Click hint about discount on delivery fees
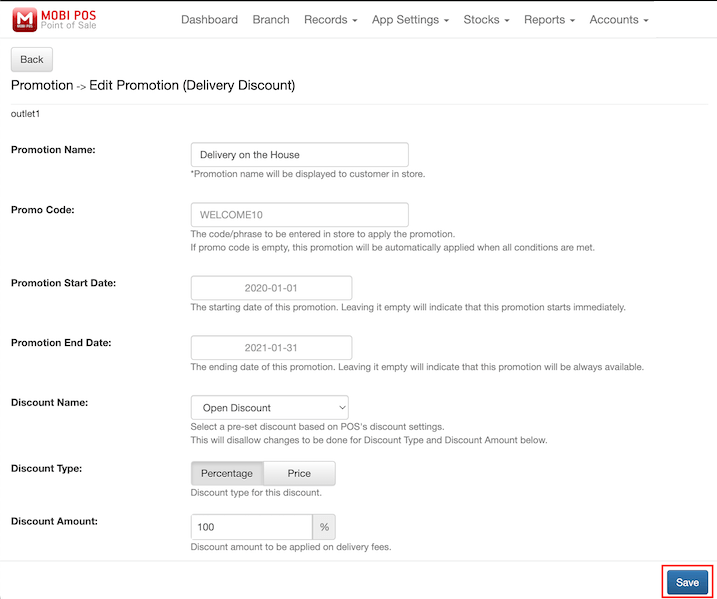The width and height of the screenshot is (717, 599). (x=291, y=547)
